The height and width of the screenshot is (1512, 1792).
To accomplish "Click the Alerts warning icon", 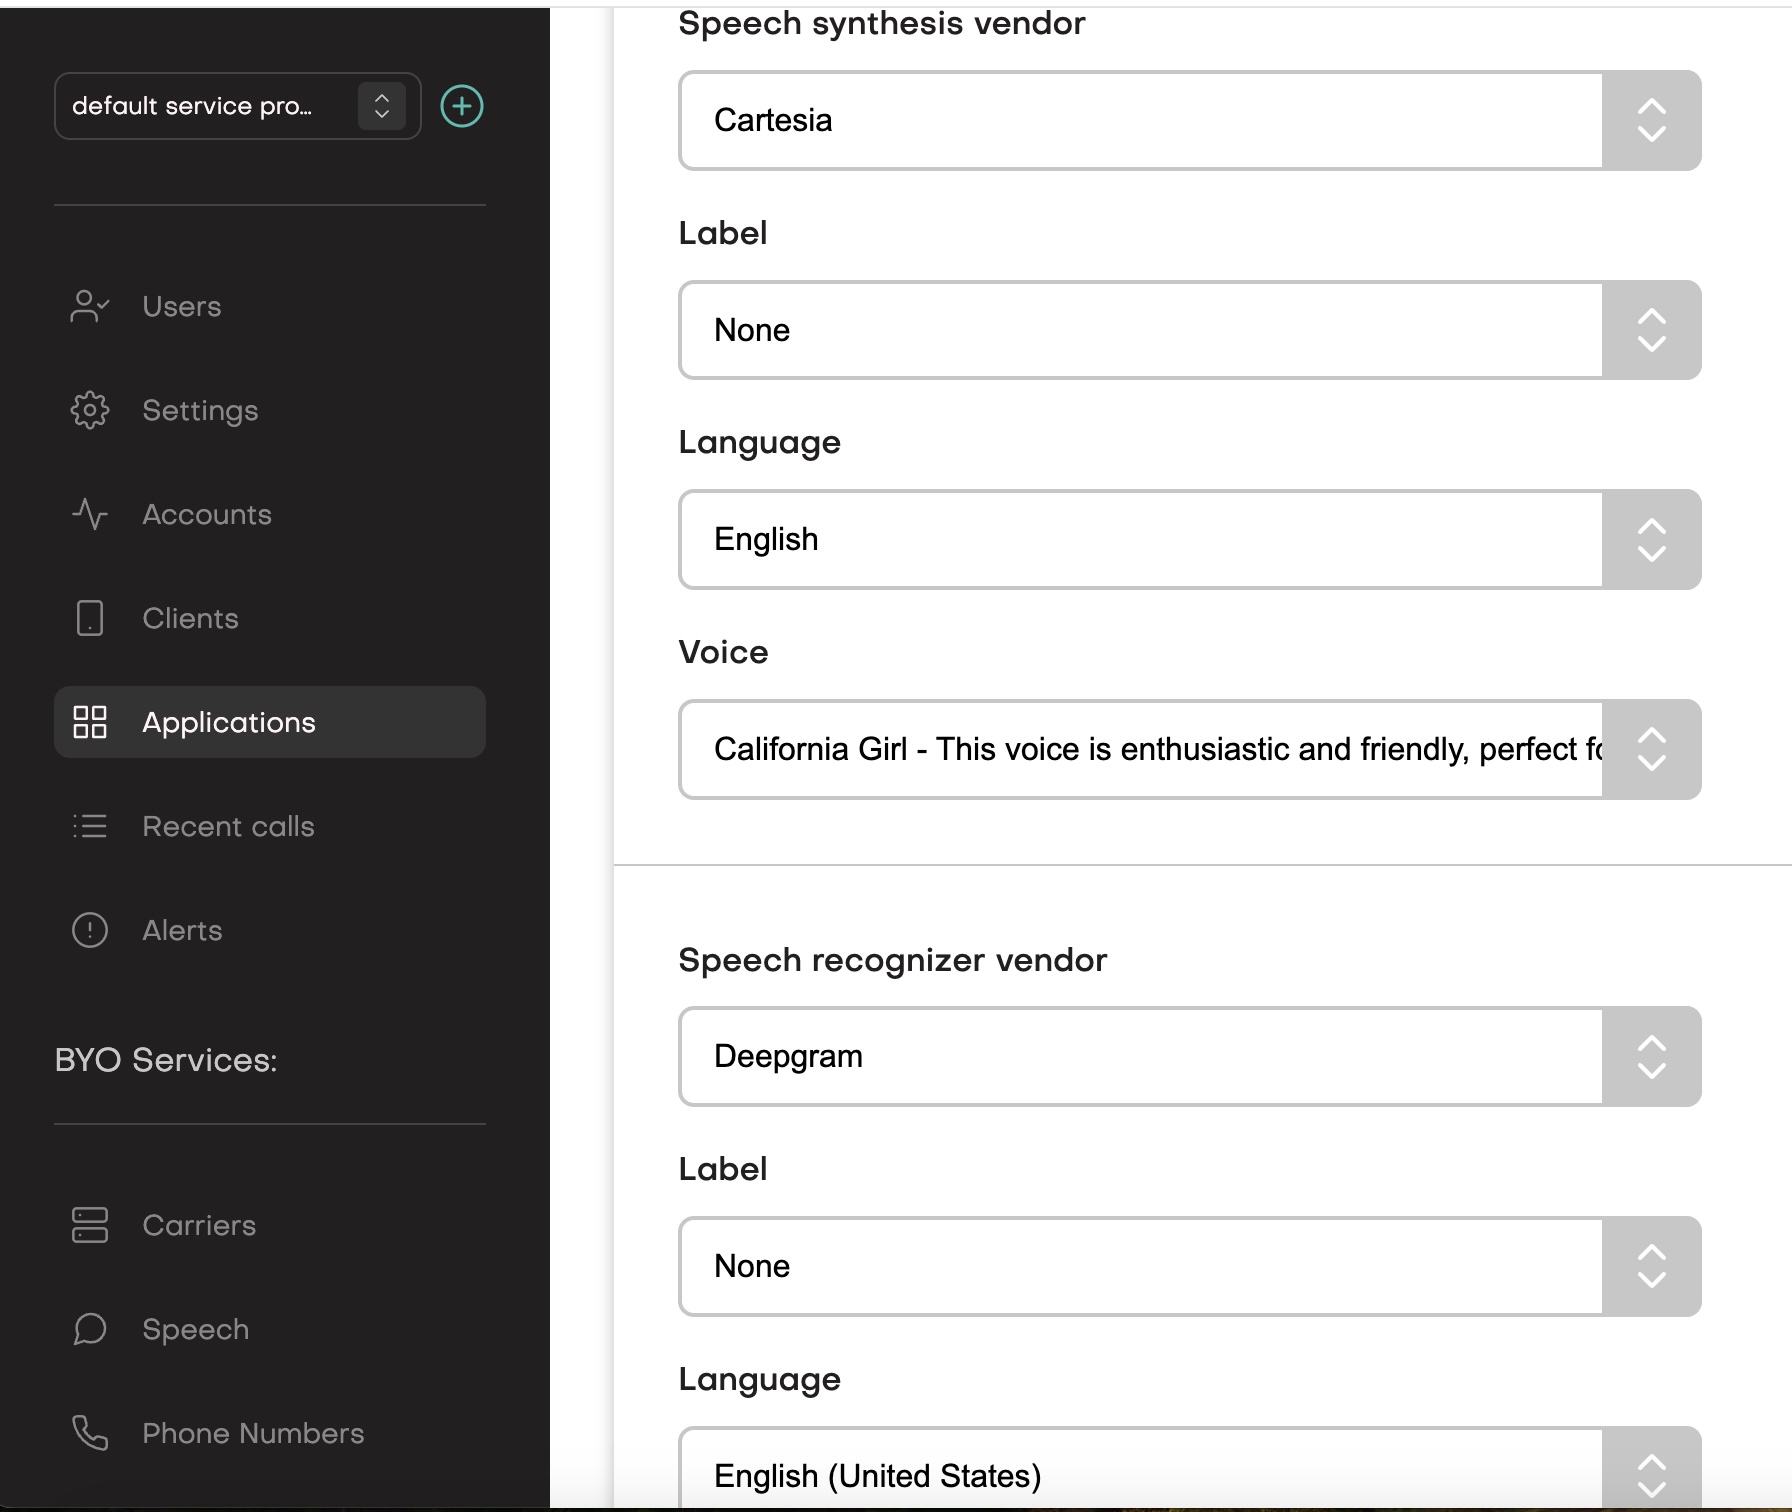I will pyautogui.click(x=89, y=930).
